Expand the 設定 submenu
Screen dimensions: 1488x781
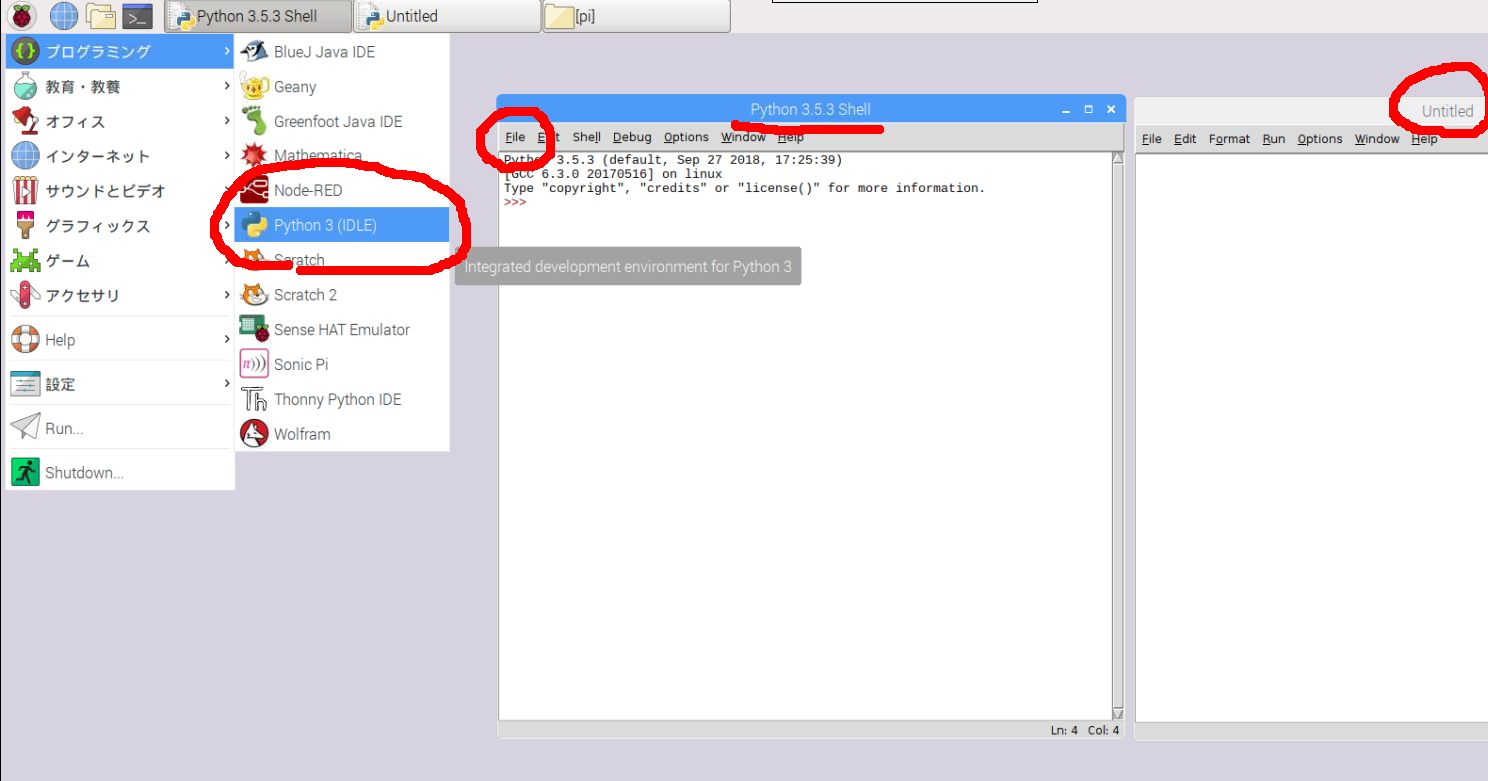tap(60, 384)
